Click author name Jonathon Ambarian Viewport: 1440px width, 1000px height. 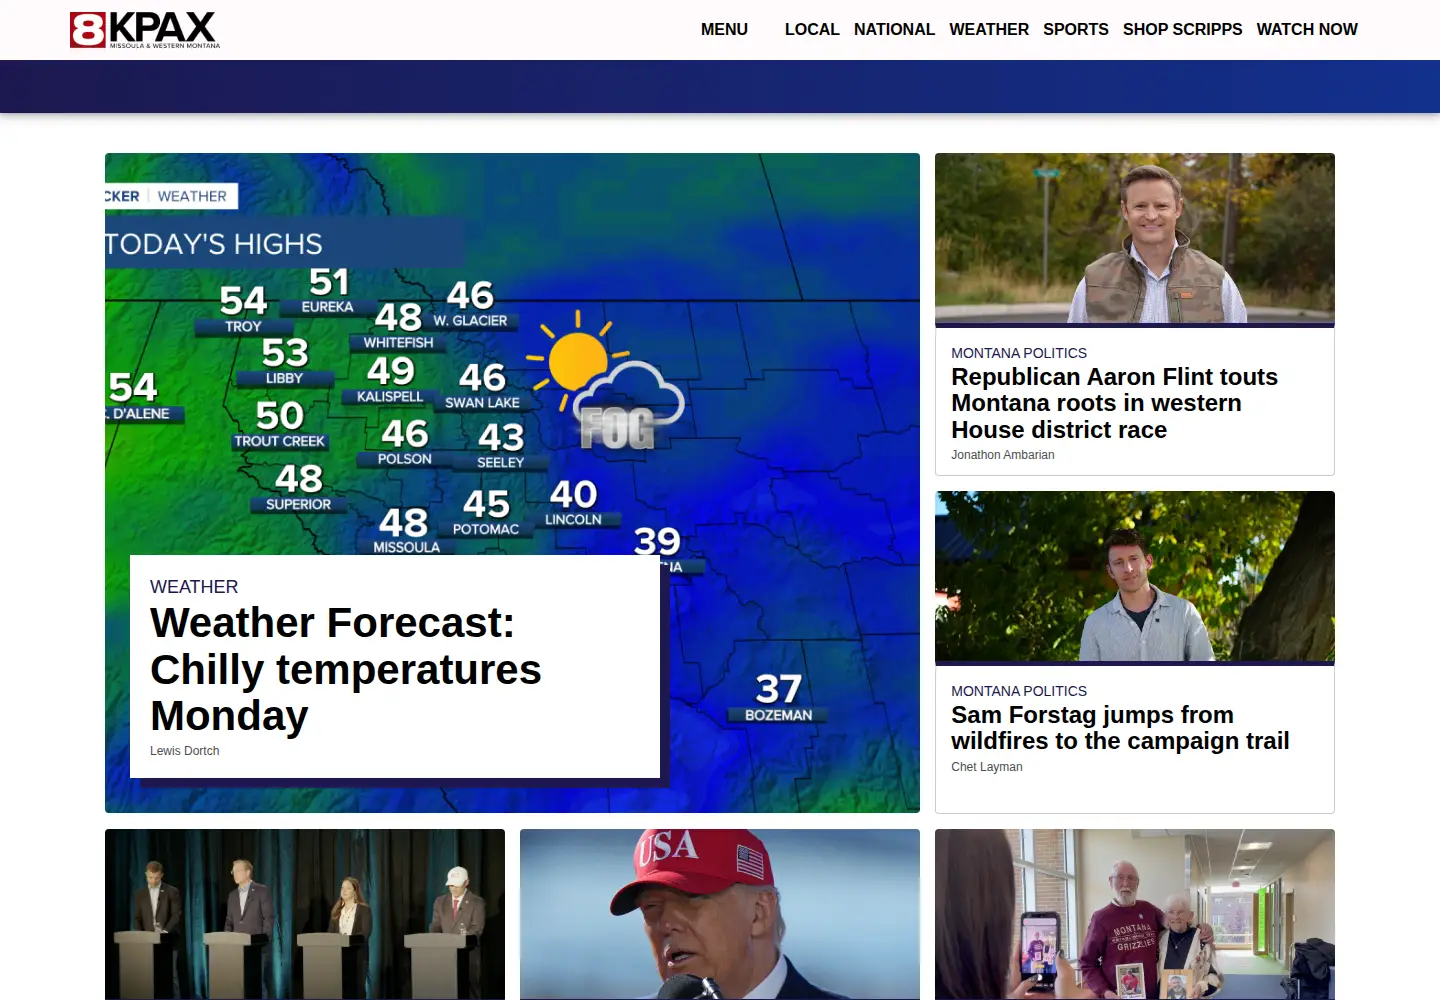(1003, 455)
